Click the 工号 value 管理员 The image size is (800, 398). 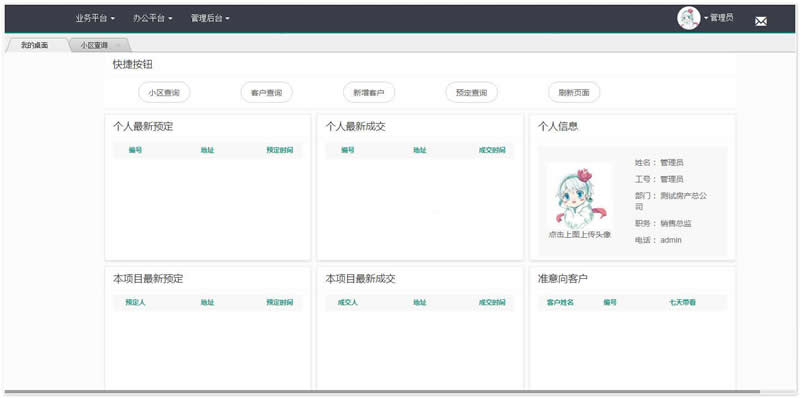(x=671, y=180)
